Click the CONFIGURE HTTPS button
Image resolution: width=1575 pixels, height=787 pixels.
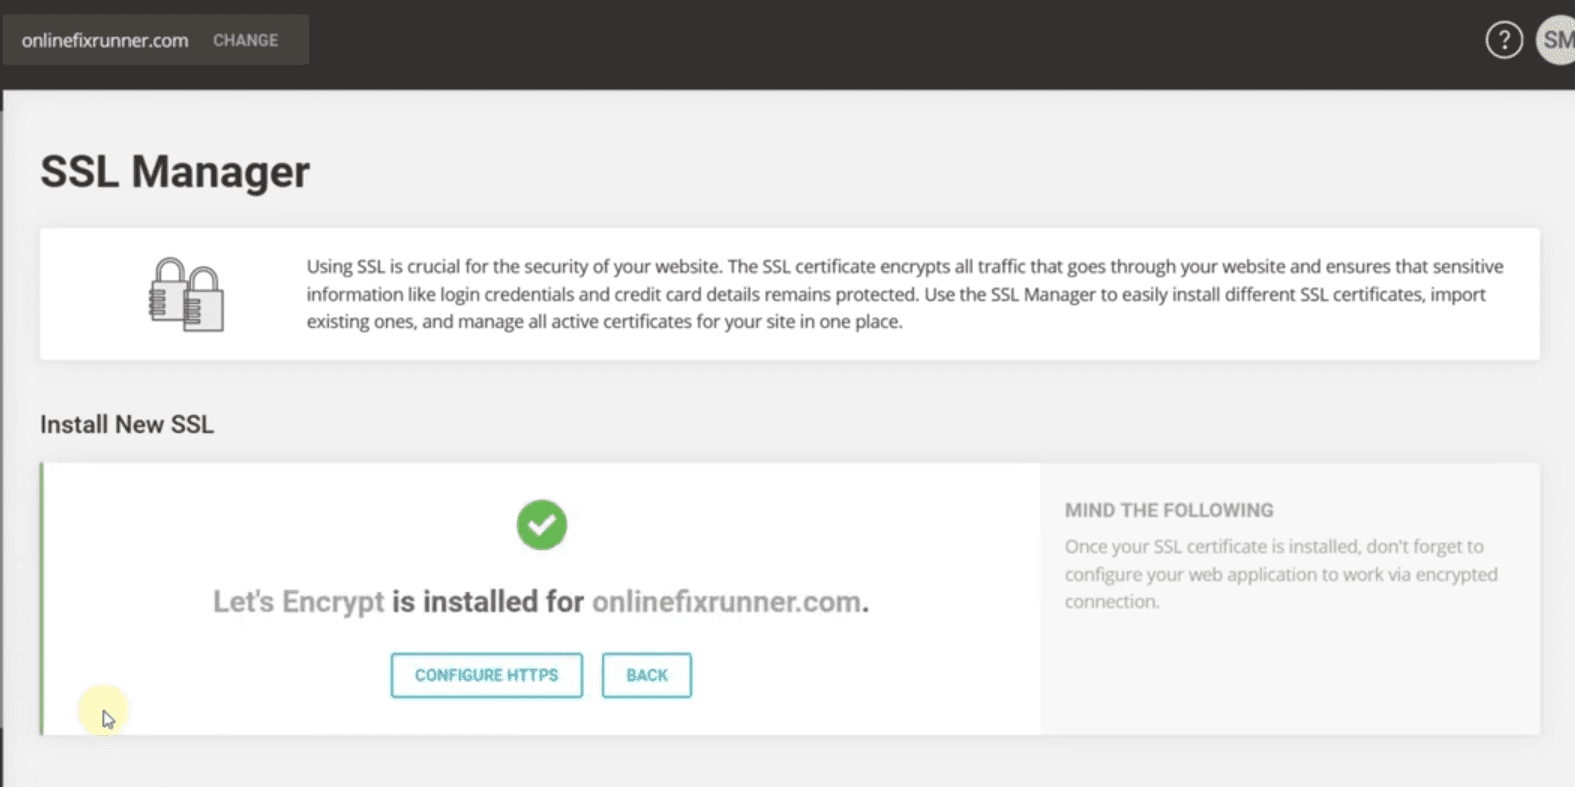click(487, 675)
